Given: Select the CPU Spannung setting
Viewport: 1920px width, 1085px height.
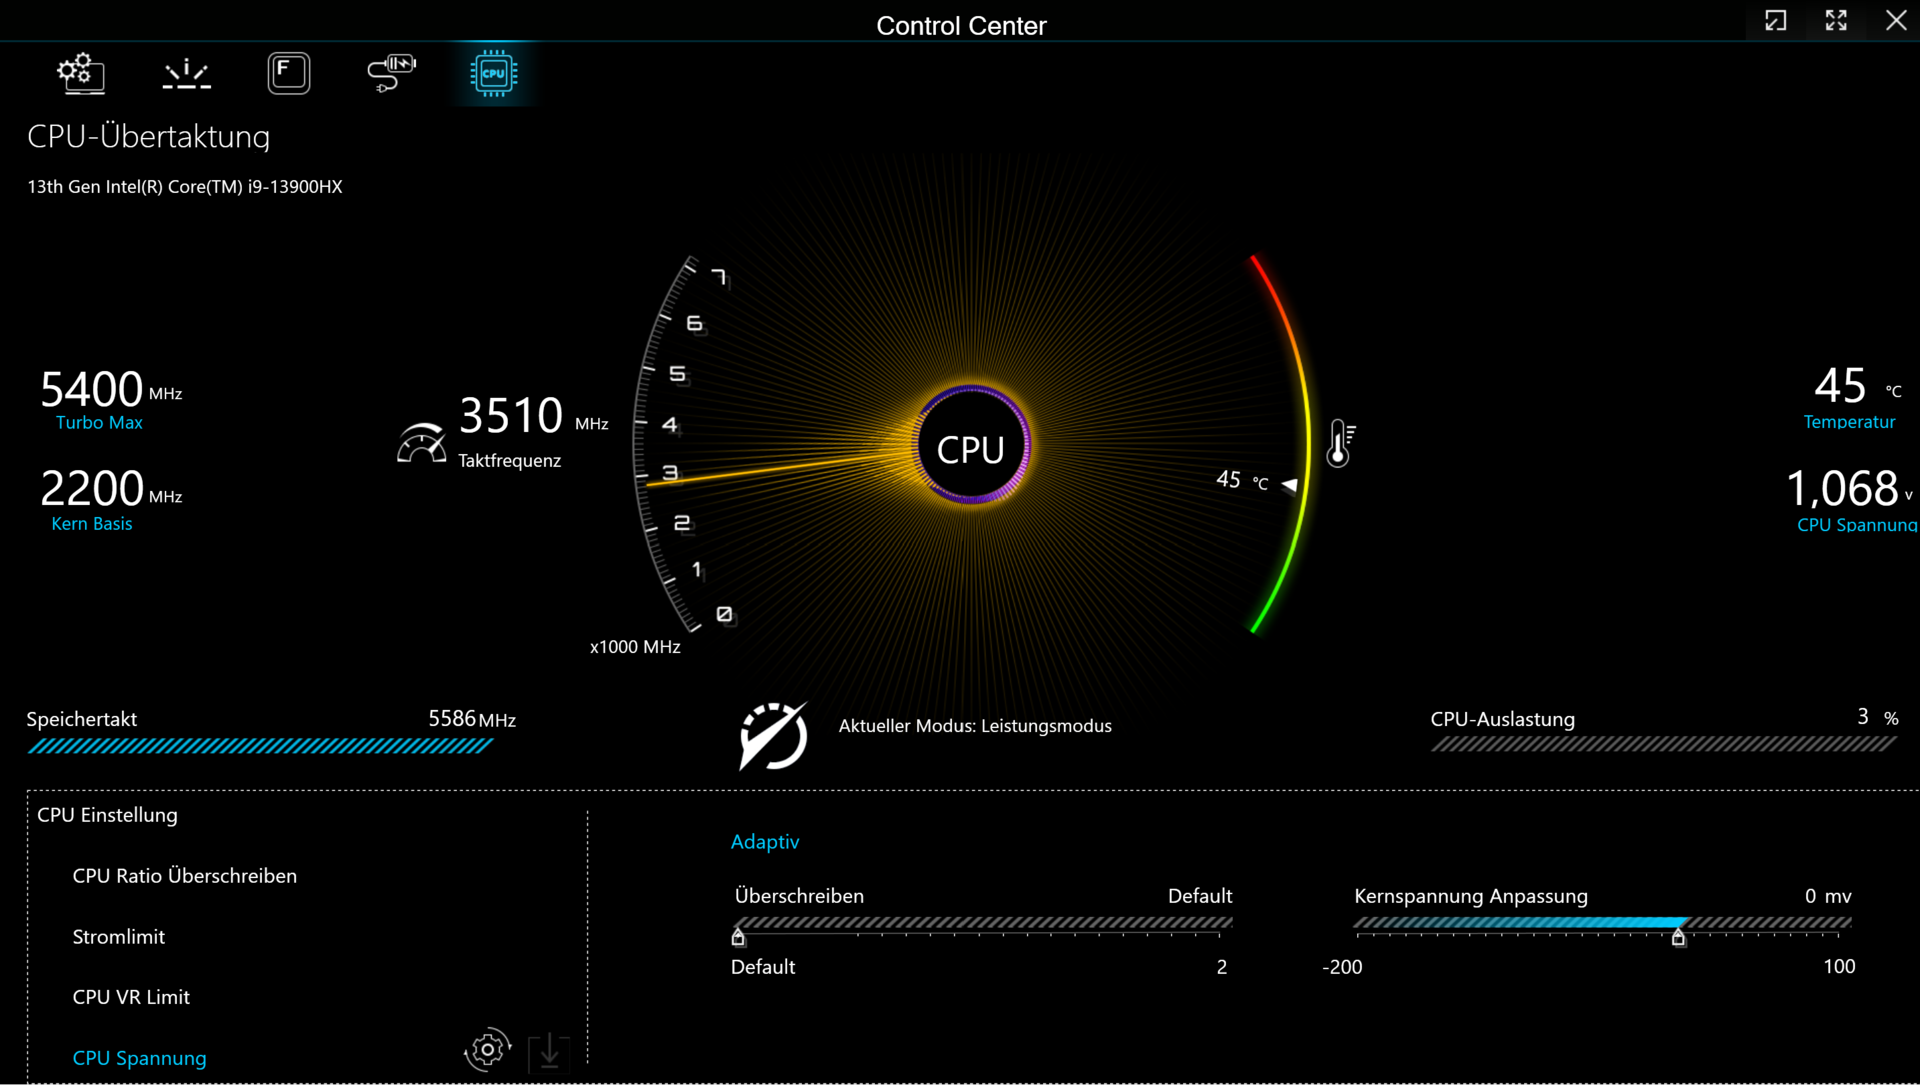Looking at the screenshot, I should 139,1058.
